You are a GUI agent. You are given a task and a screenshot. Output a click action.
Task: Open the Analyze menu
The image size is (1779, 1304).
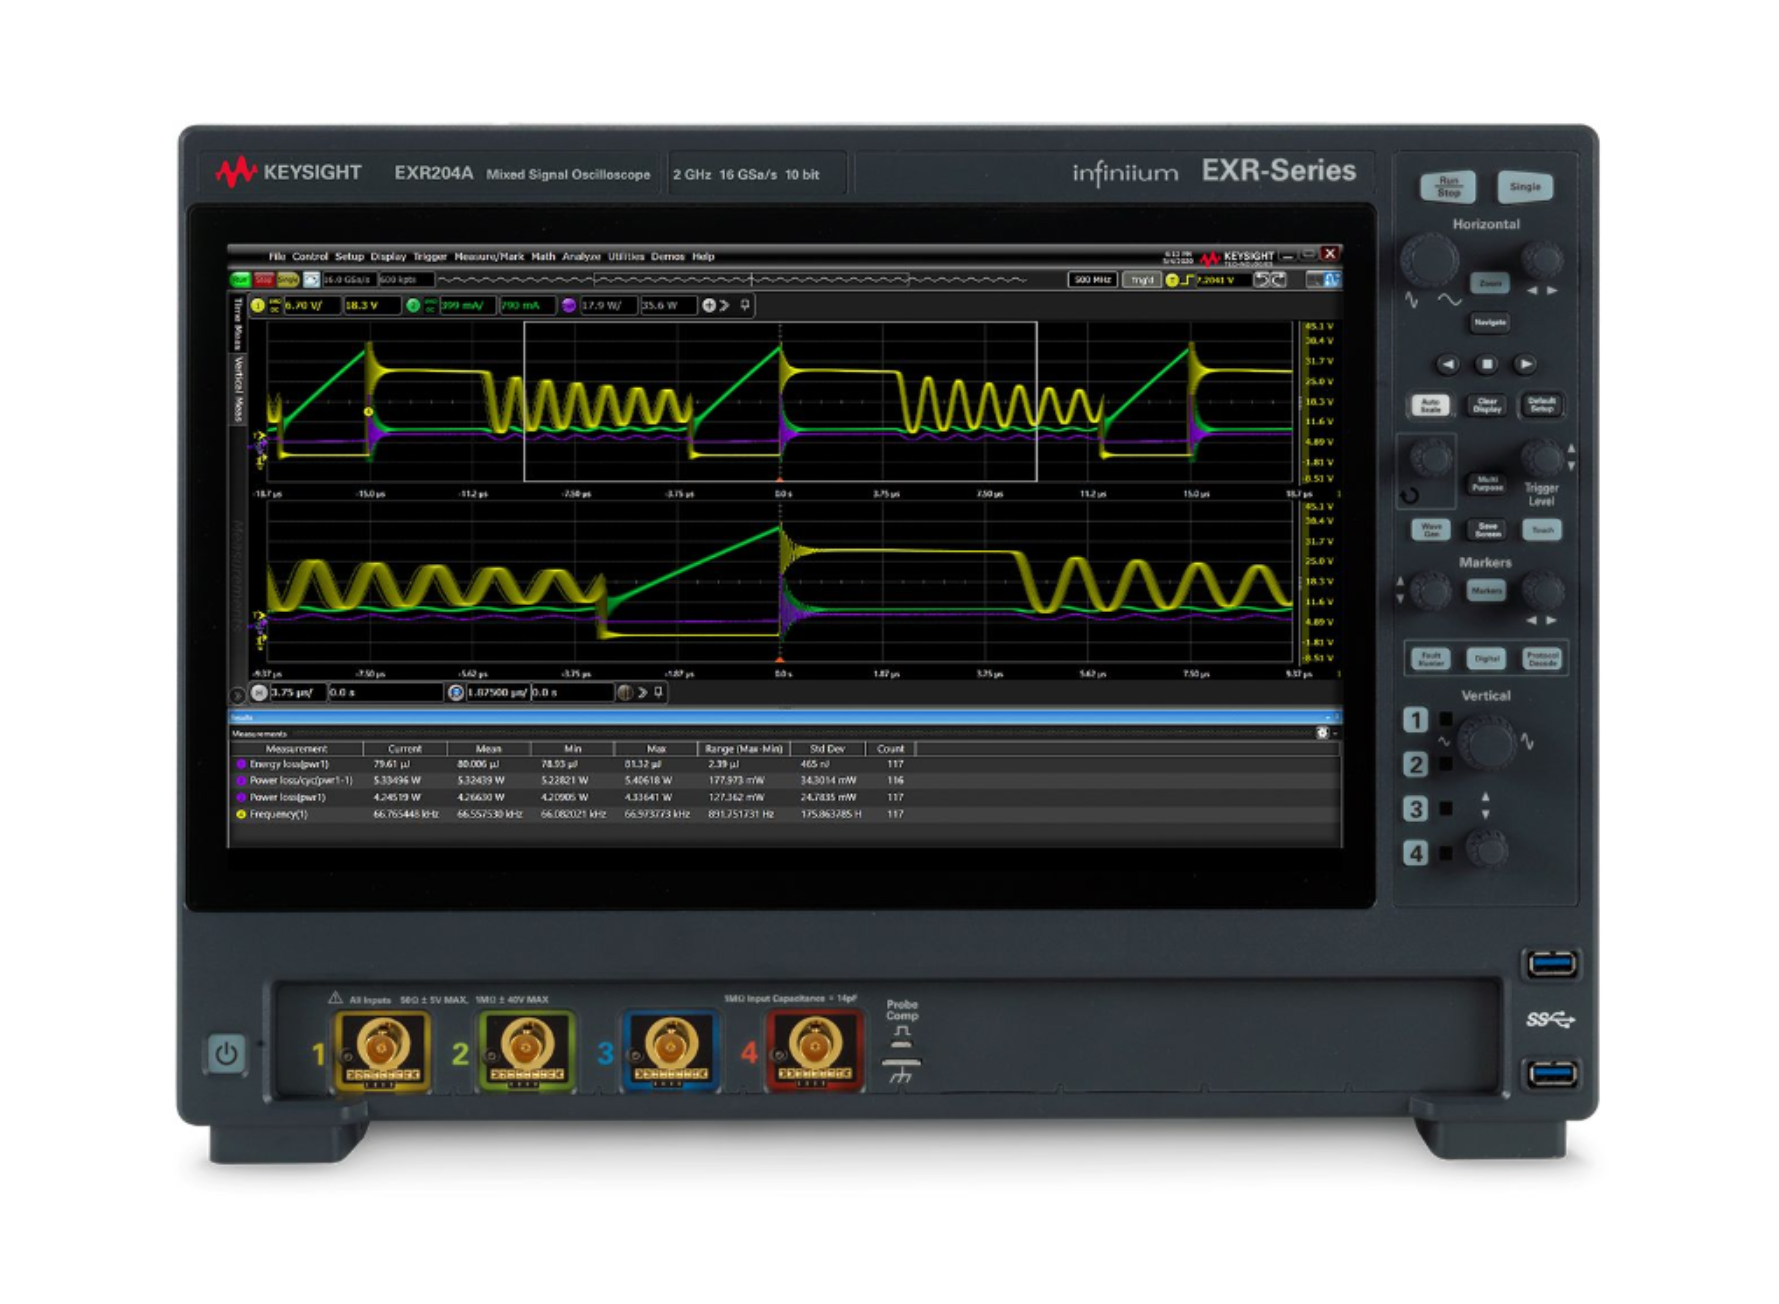click(x=581, y=257)
